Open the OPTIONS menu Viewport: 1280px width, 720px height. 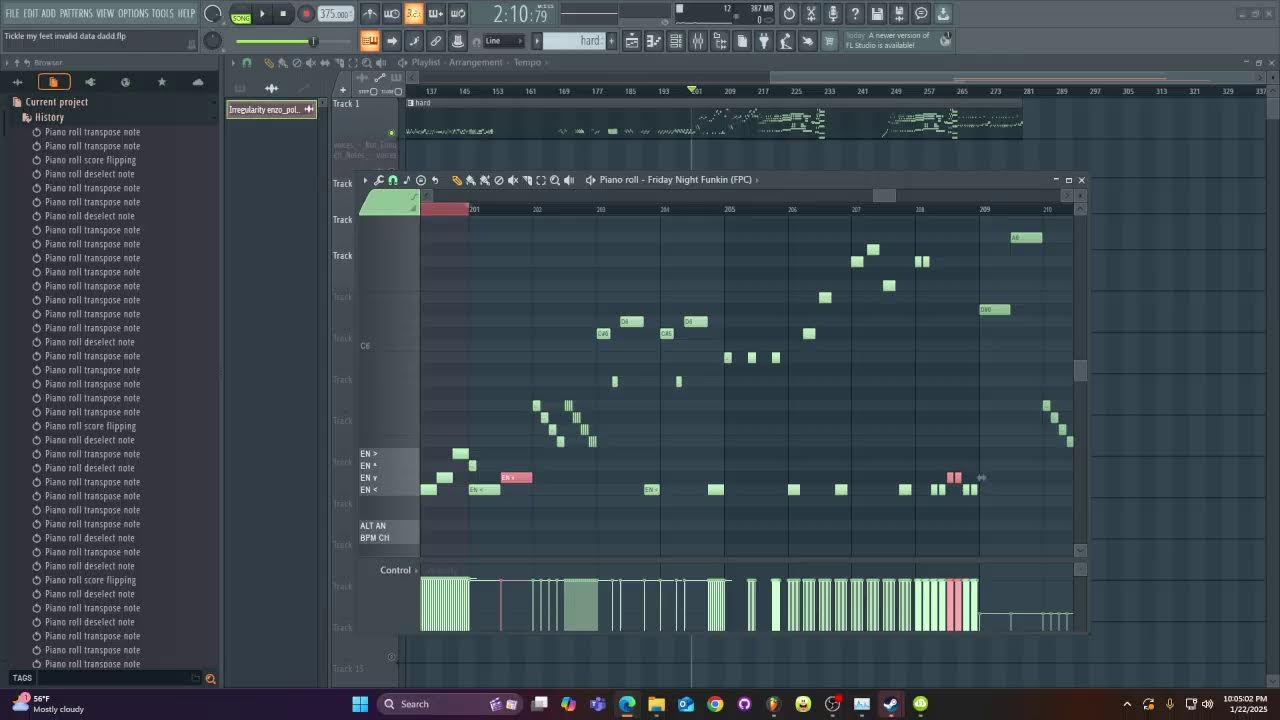tap(133, 13)
